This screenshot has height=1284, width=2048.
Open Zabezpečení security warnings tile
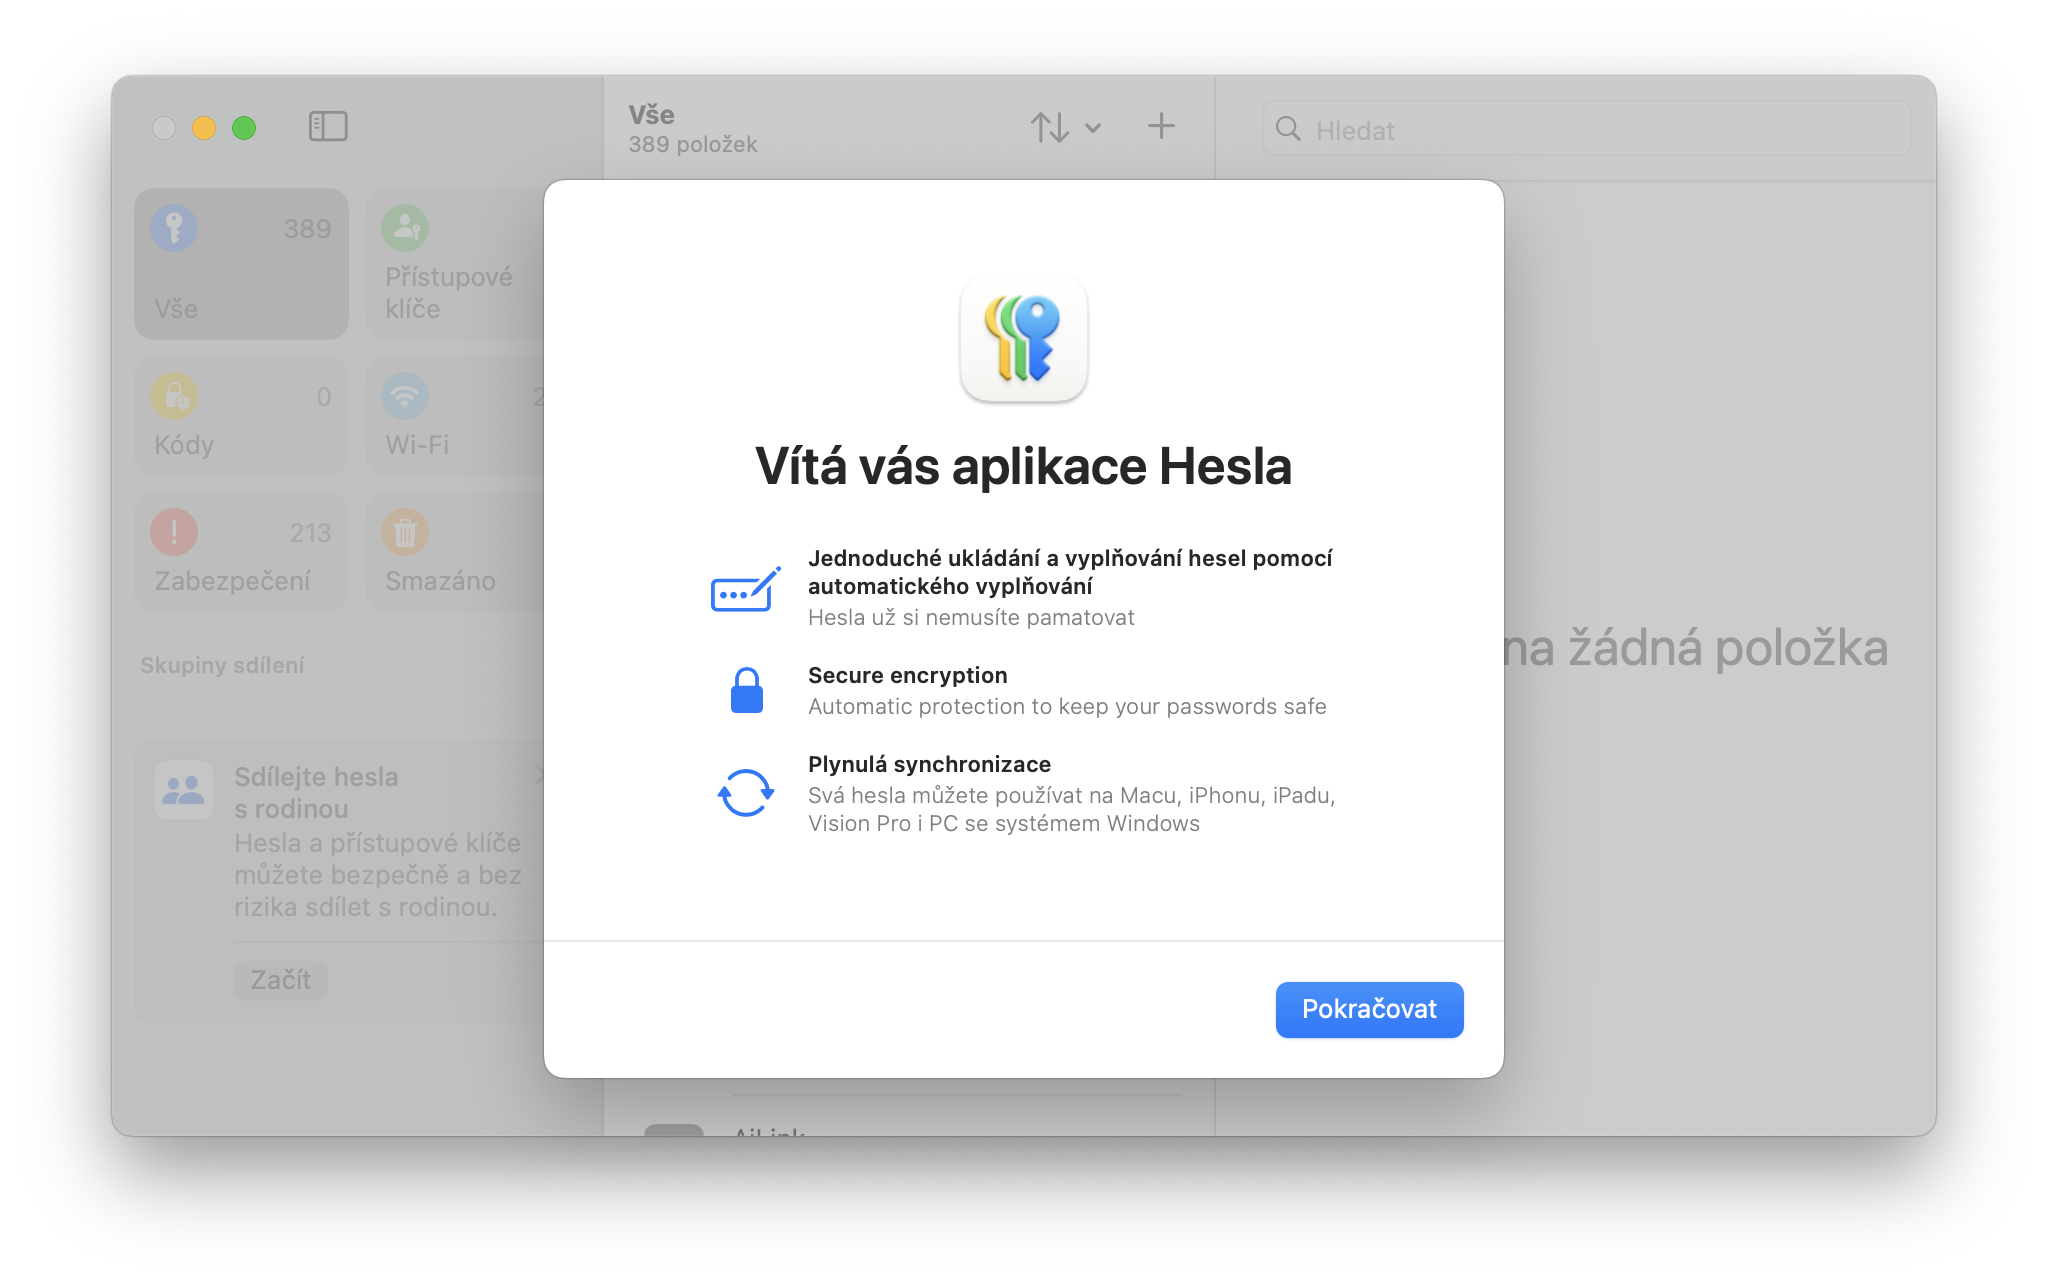tap(241, 553)
